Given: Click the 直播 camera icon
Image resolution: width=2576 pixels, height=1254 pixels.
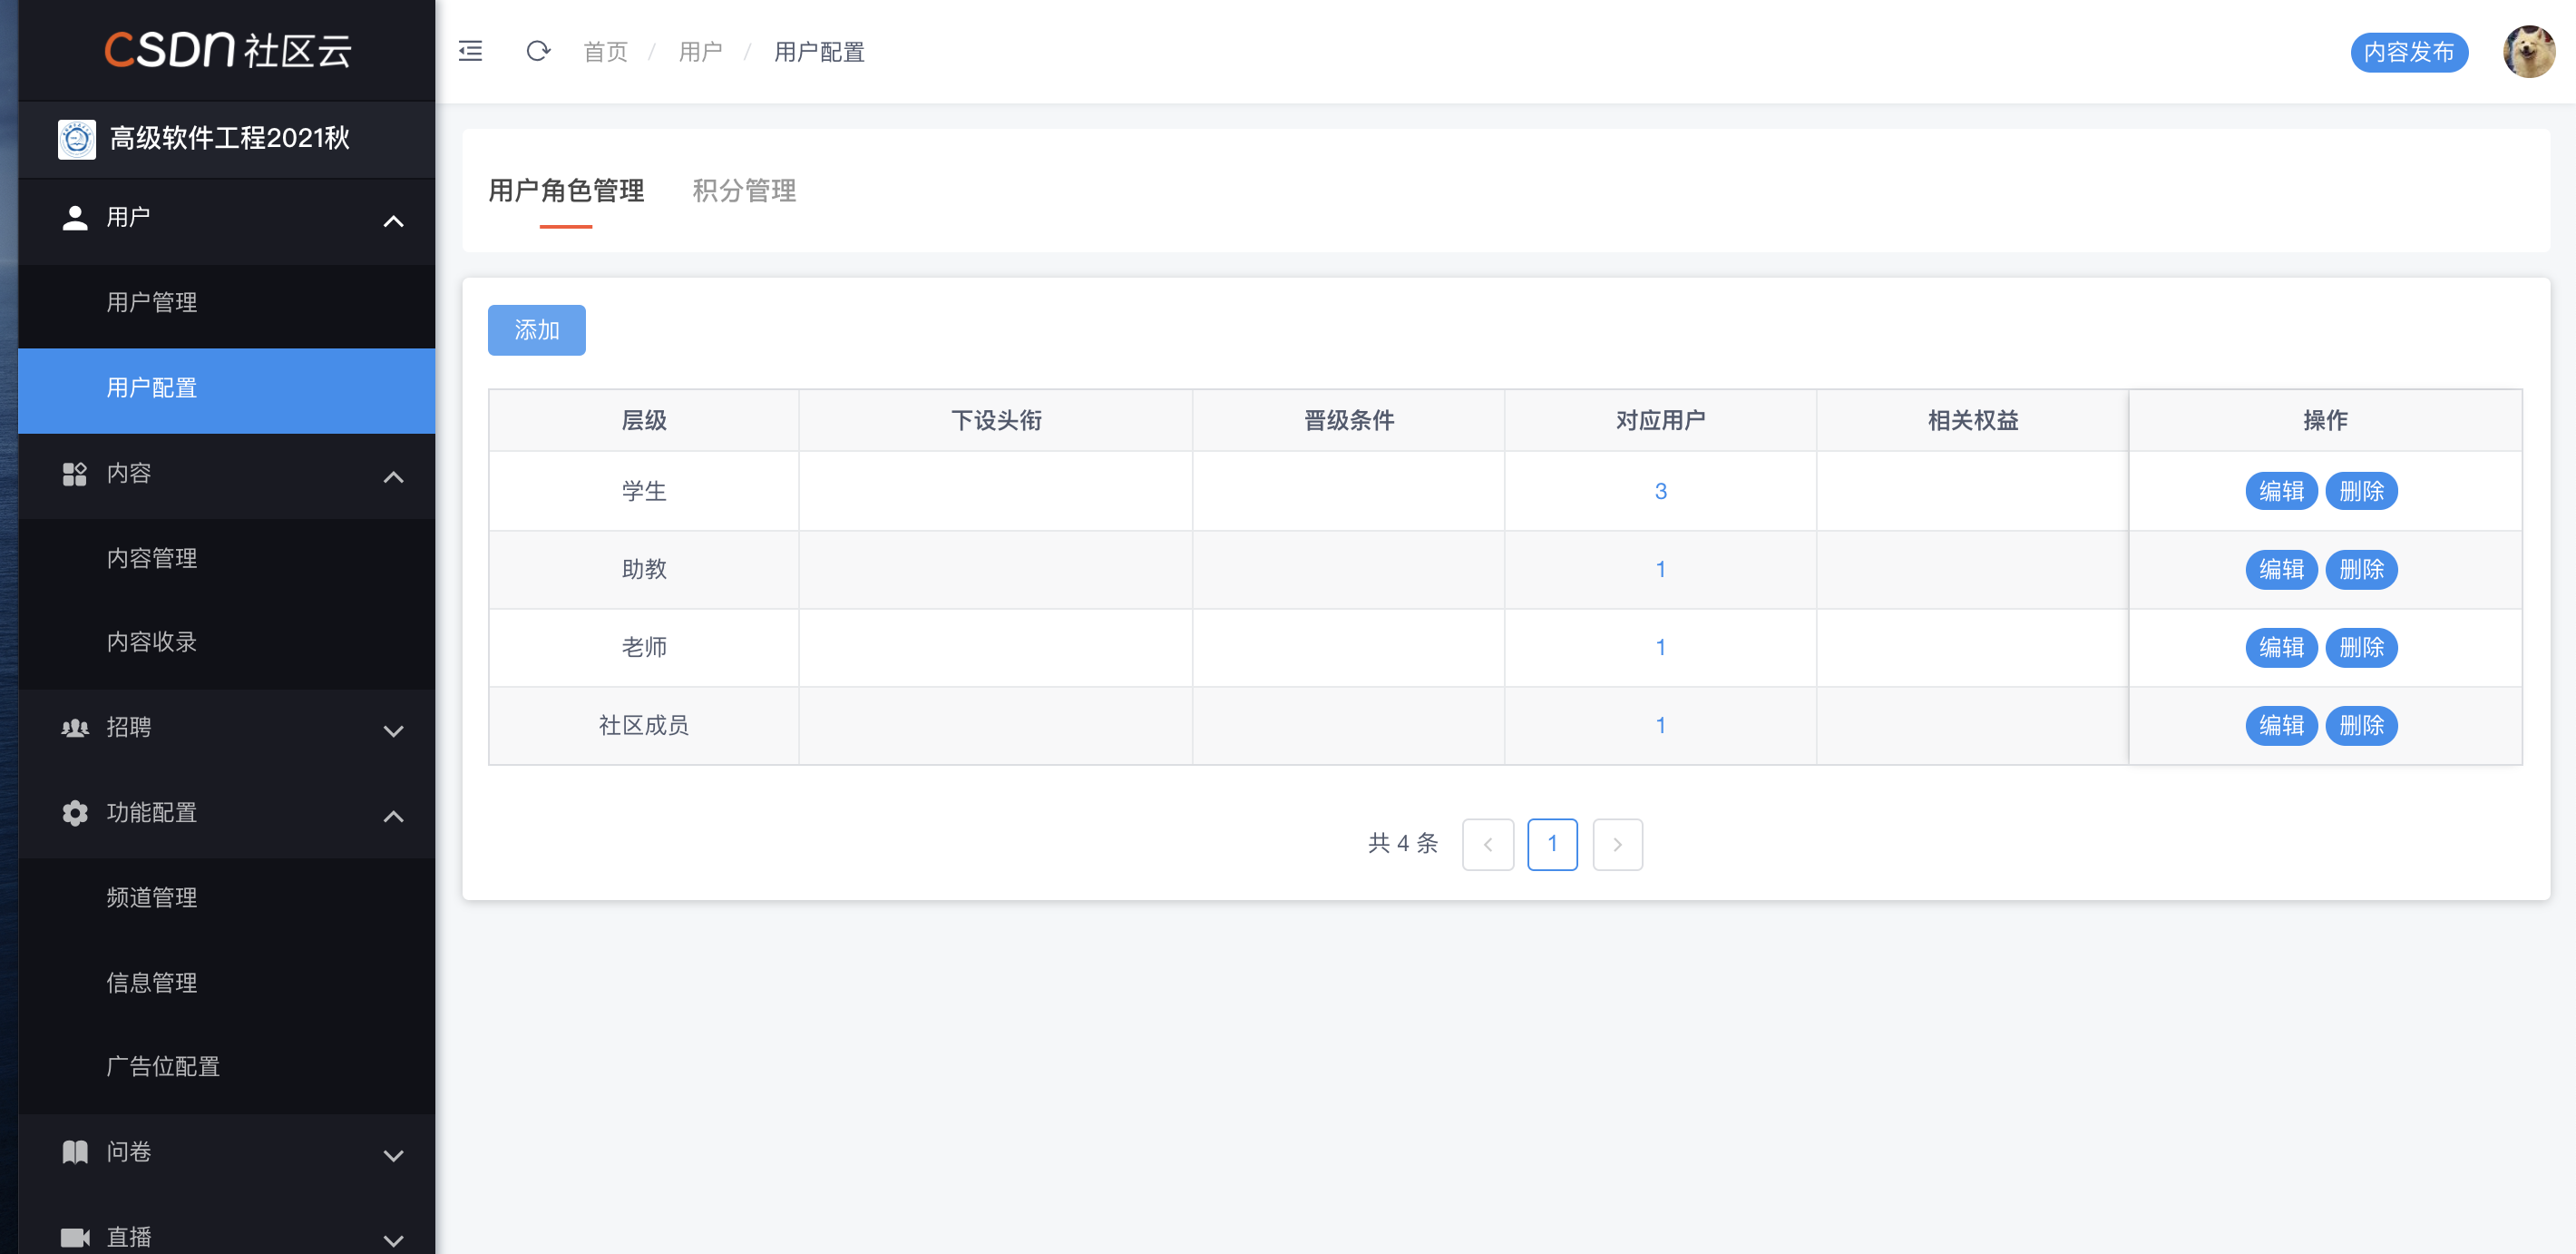Looking at the screenshot, I should point(75,1237).
